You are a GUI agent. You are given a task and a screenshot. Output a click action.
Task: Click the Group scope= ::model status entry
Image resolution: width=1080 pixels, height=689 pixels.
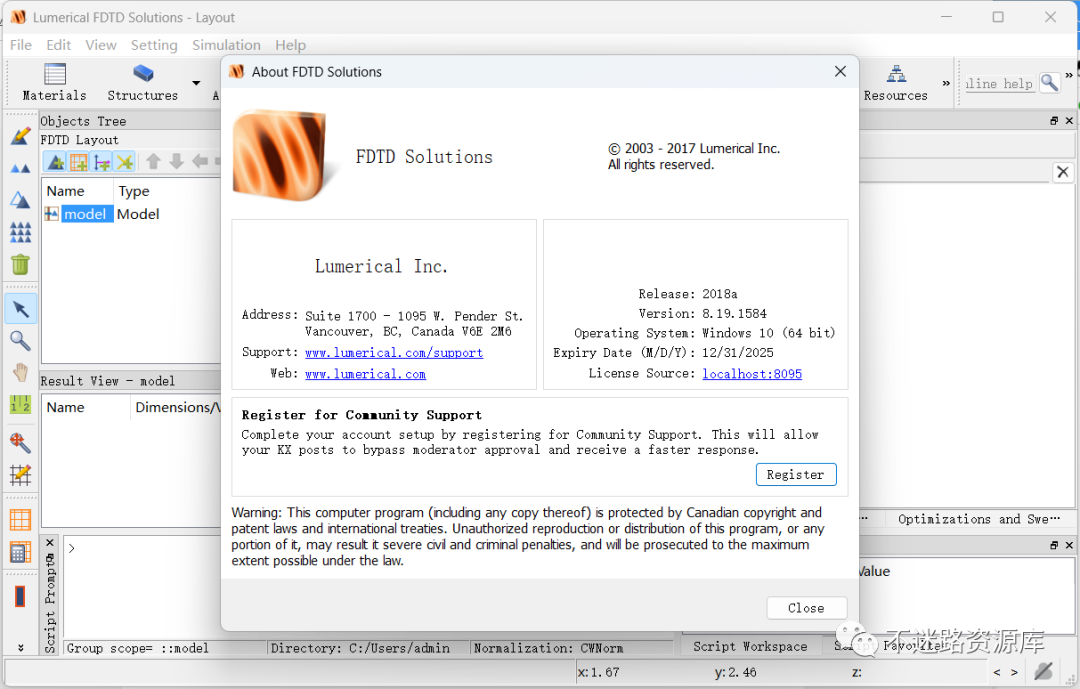click(137, 648)
